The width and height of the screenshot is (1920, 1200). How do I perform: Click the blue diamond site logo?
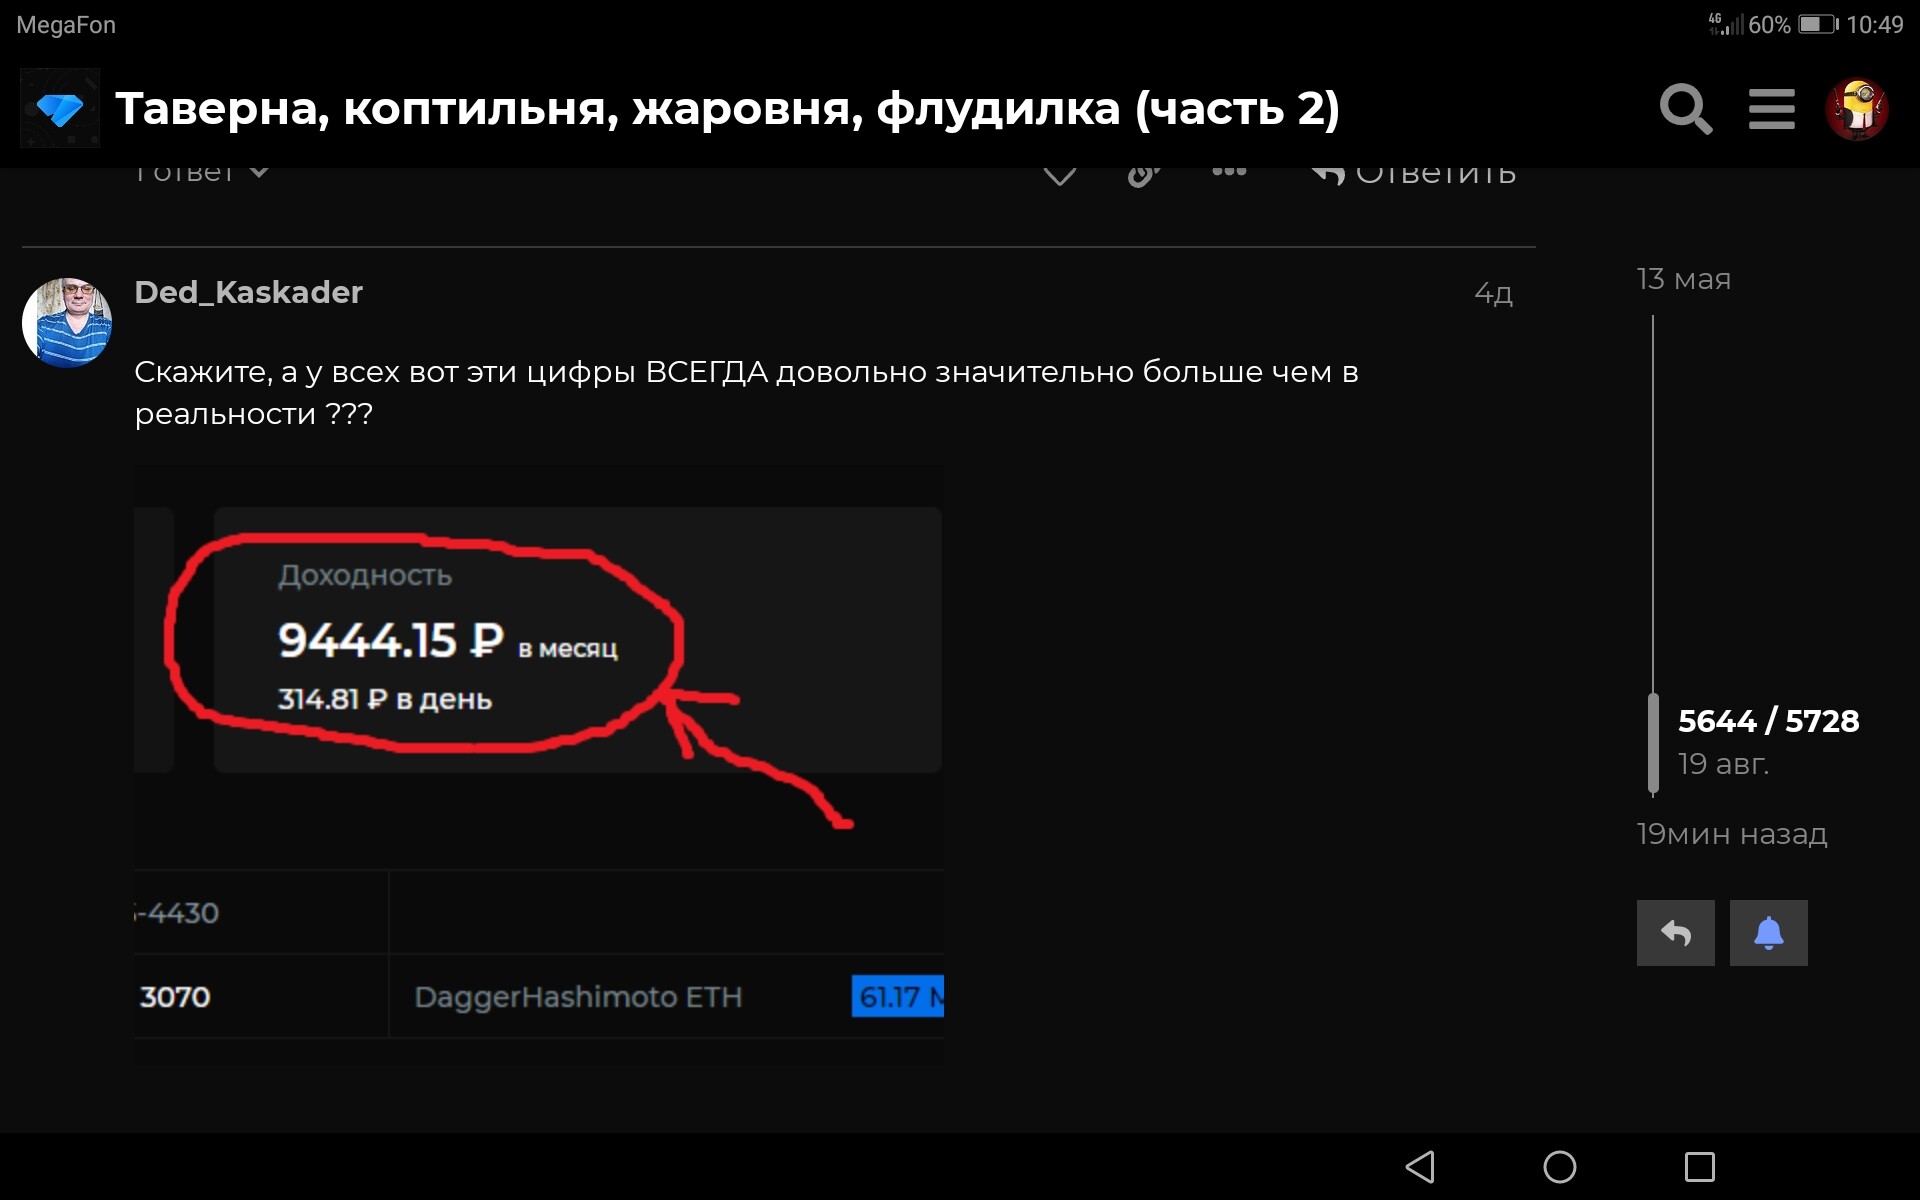(x=60, y=108)
